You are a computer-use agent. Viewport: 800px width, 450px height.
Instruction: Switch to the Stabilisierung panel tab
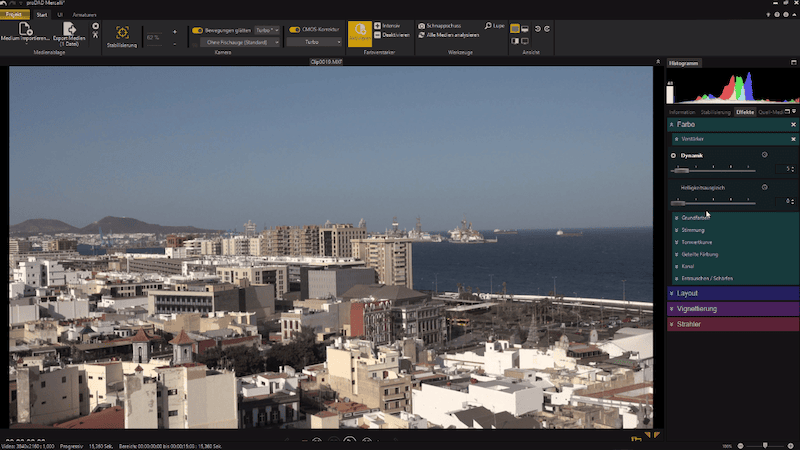pyautogui.click(x=715, y=112)
